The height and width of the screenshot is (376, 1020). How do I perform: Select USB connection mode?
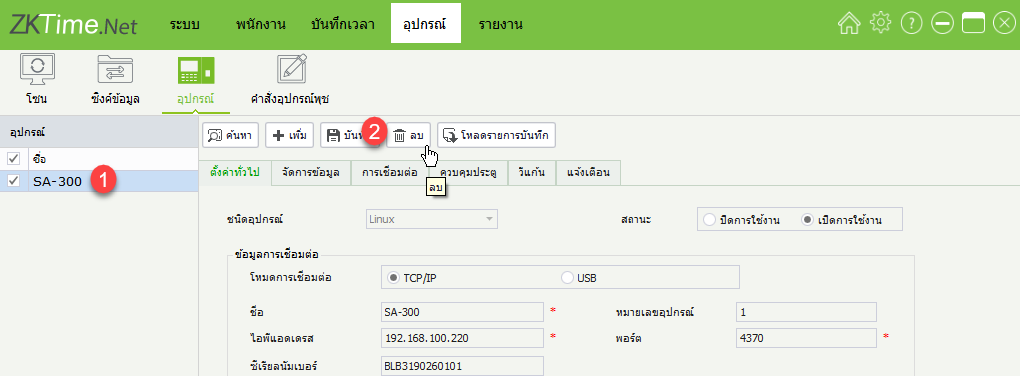[x=567, y=278]
